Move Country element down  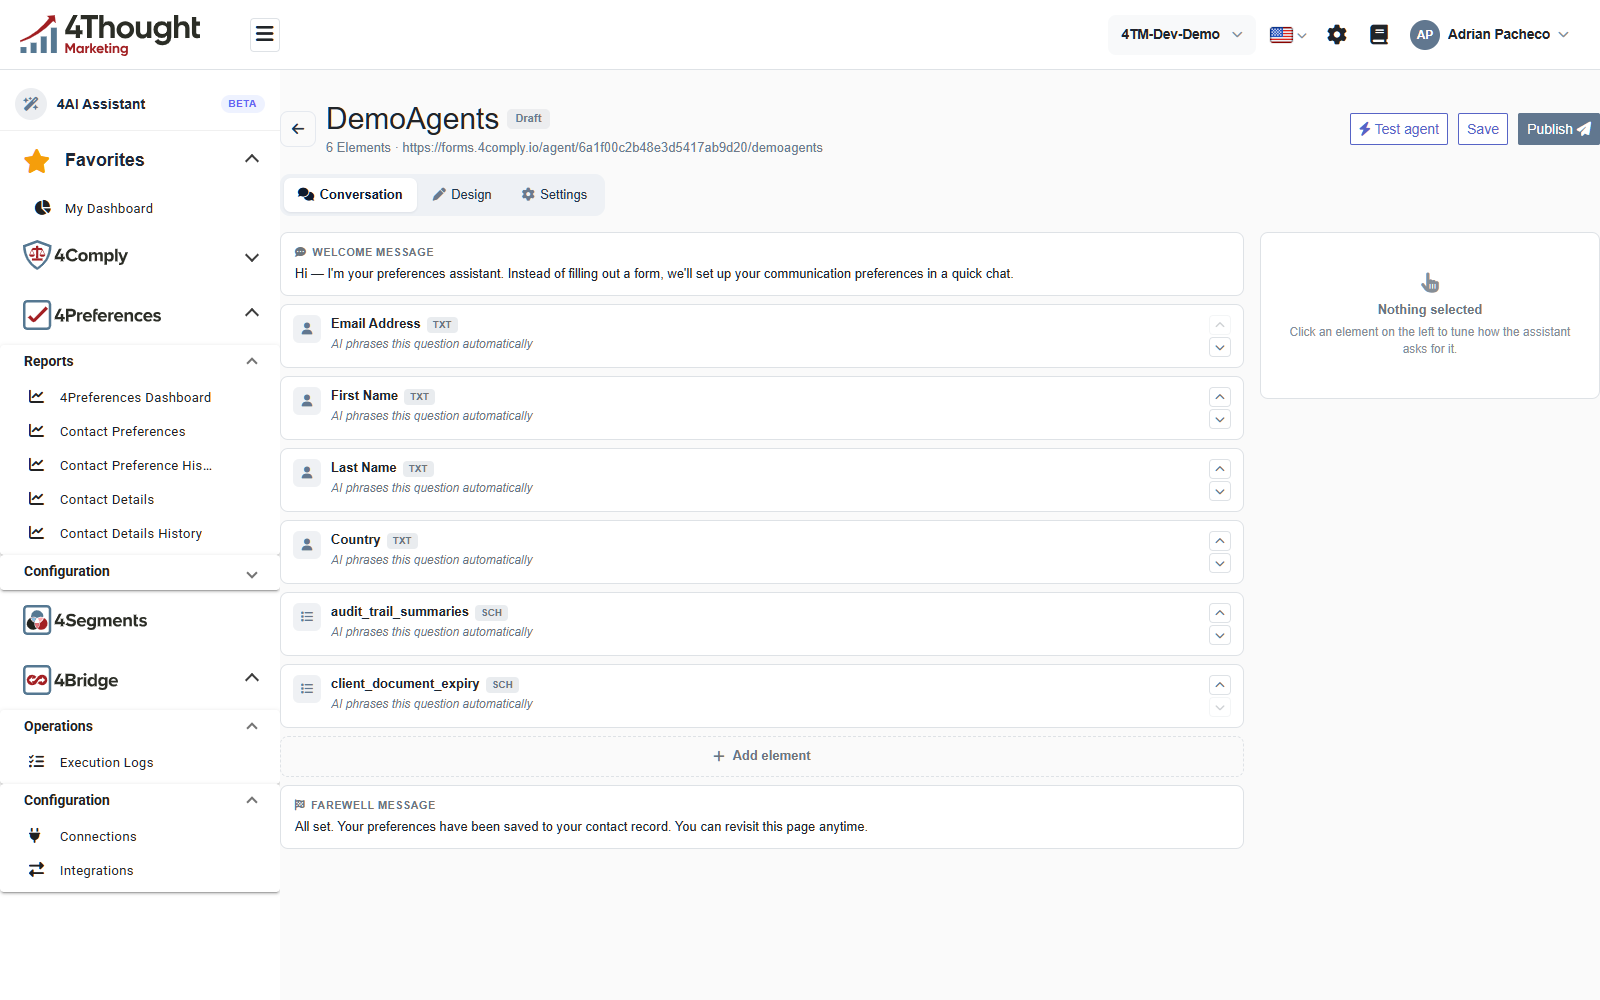tap(1220, 564)
